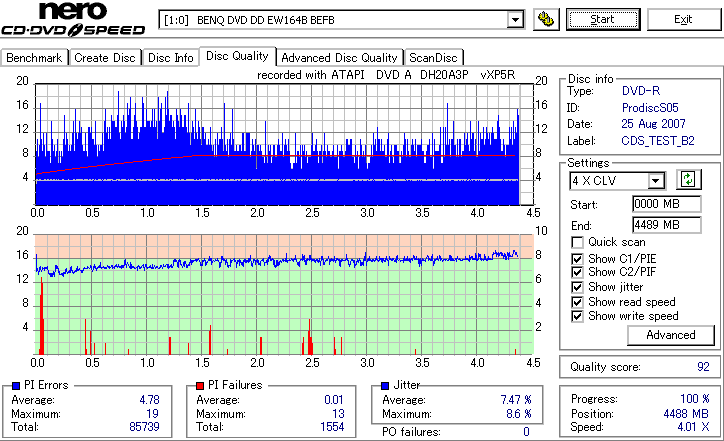Click the blue PI Errors legend square
Screen dimensions: 724x441
point(16,385)
